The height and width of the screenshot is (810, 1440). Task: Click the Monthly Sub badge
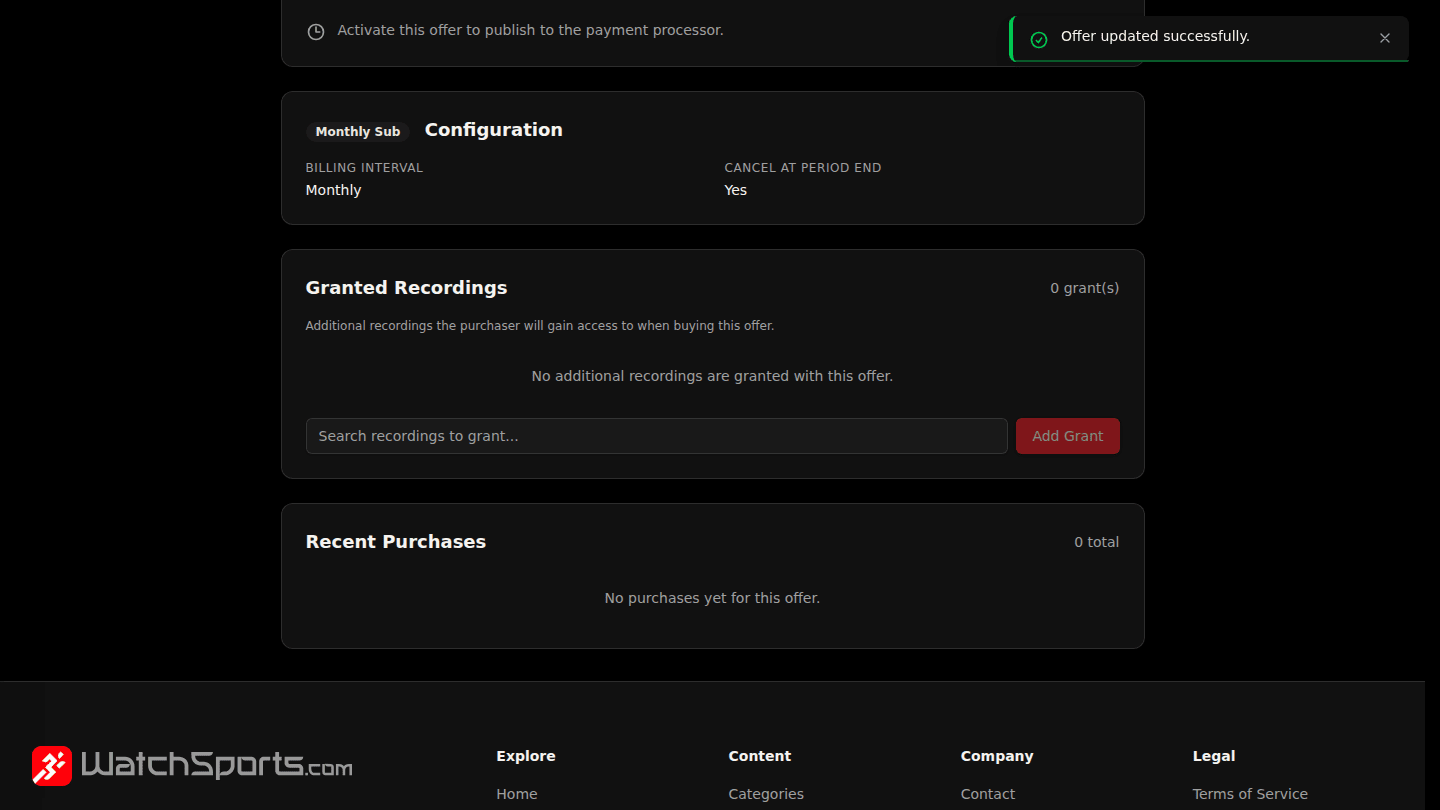[358, 131]
